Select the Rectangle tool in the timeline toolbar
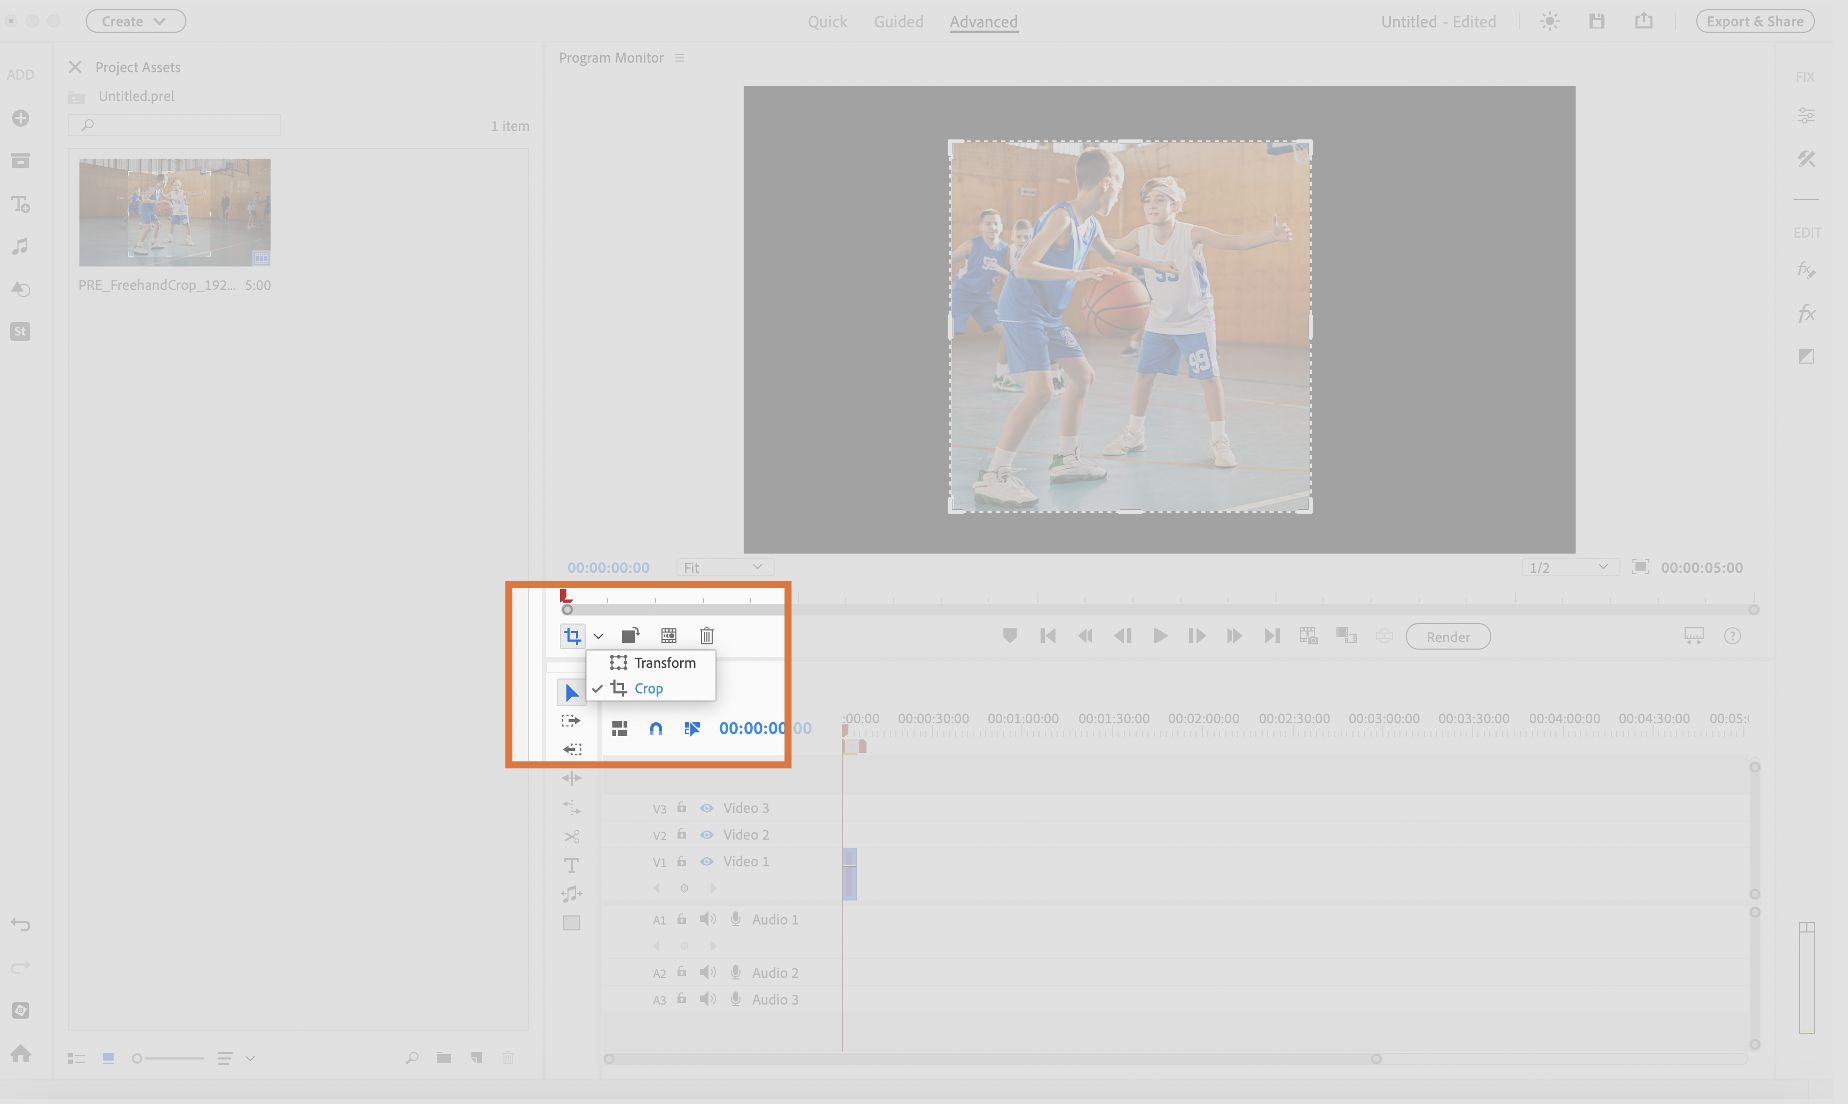Image resolution: width=1848 pixels, height=1104 pixels. pos(571,923)
